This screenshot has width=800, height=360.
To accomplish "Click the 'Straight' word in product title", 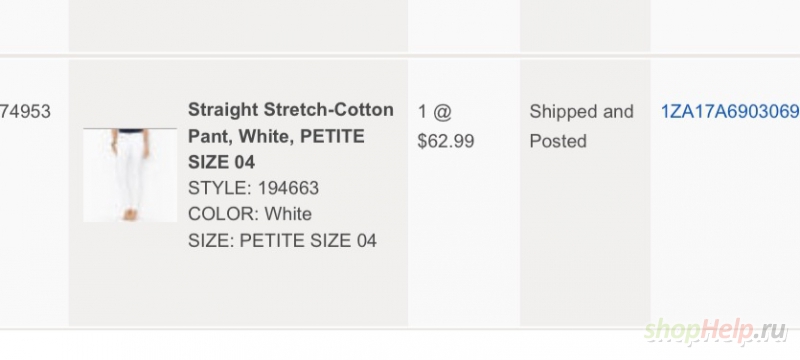I will coord(223,111).
